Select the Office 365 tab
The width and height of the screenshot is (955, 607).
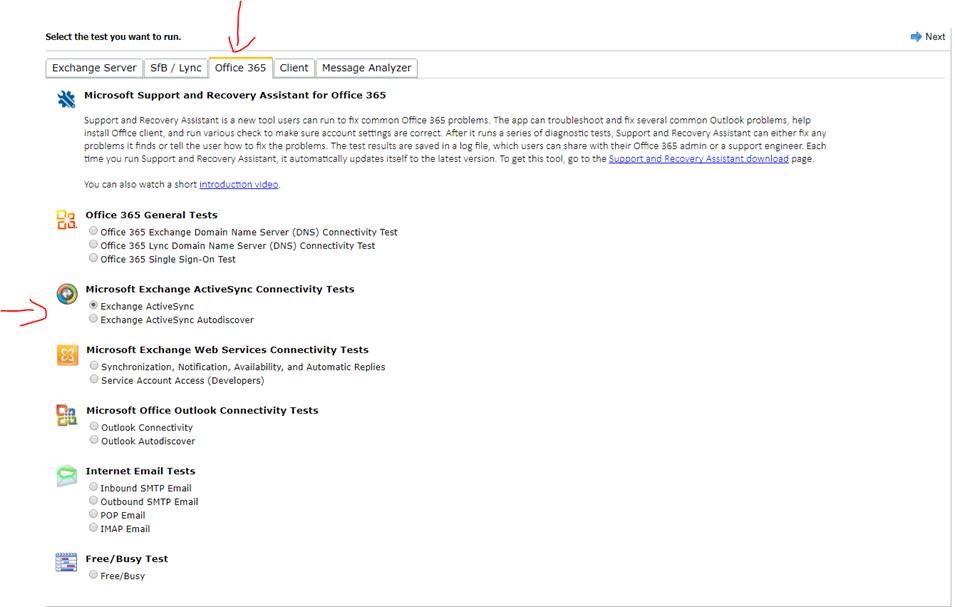[241, 68]
